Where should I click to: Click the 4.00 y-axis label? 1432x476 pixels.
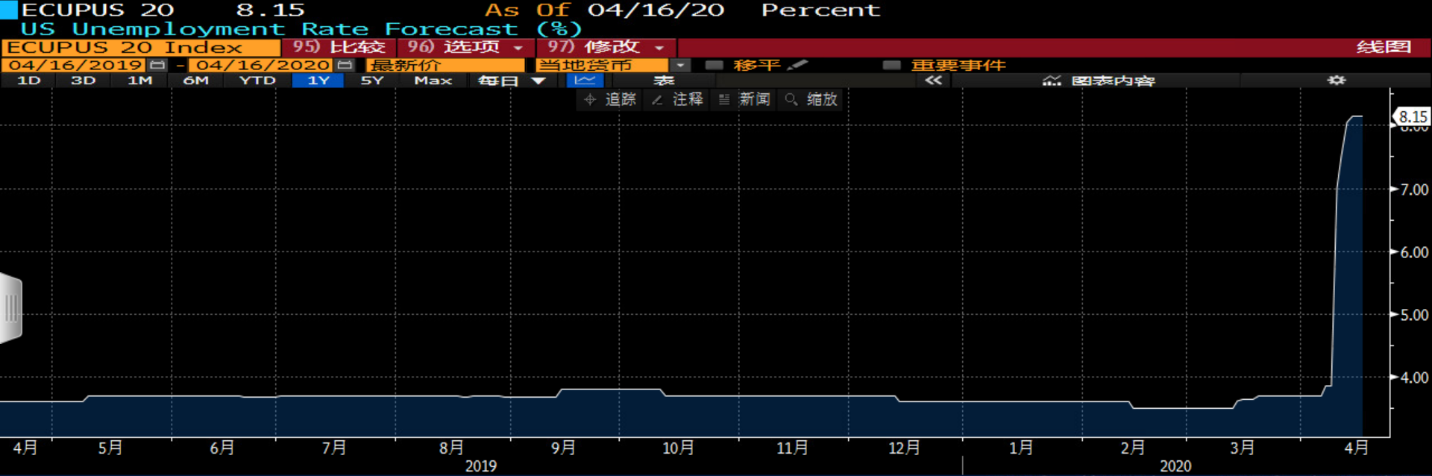pos(1412,378)
